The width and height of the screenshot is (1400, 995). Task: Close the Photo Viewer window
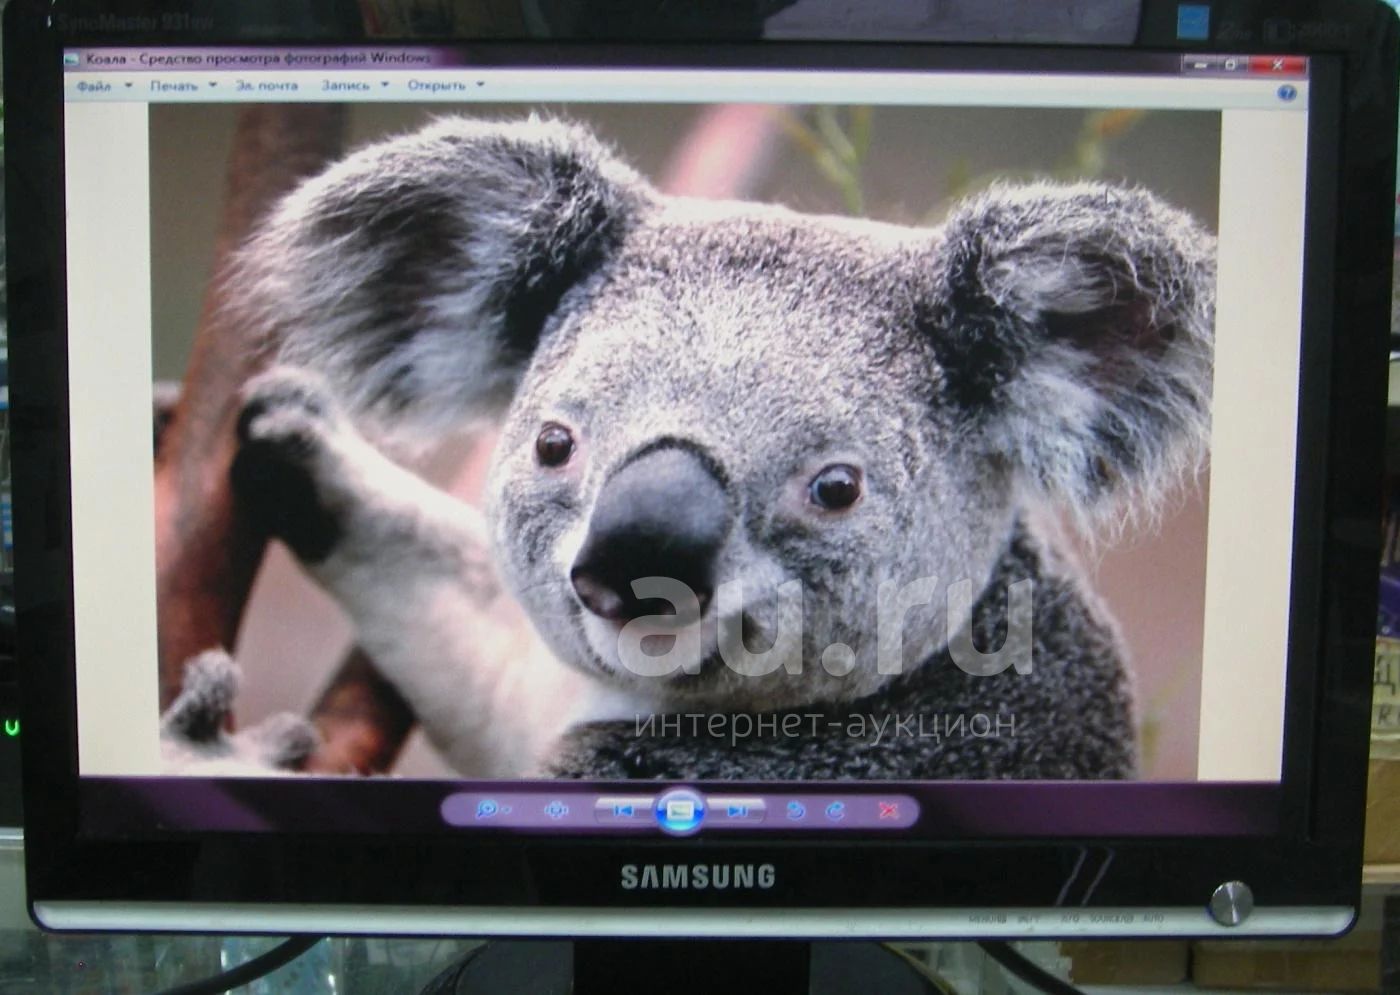(x=1277, y=64)
